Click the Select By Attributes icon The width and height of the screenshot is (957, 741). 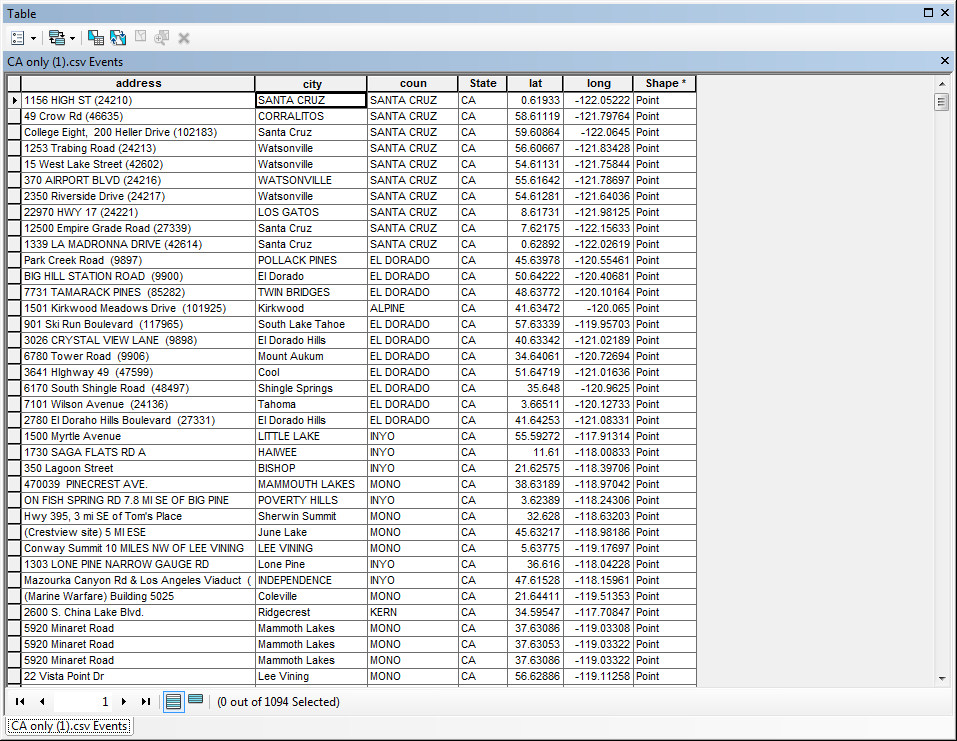tap(96, 38)
